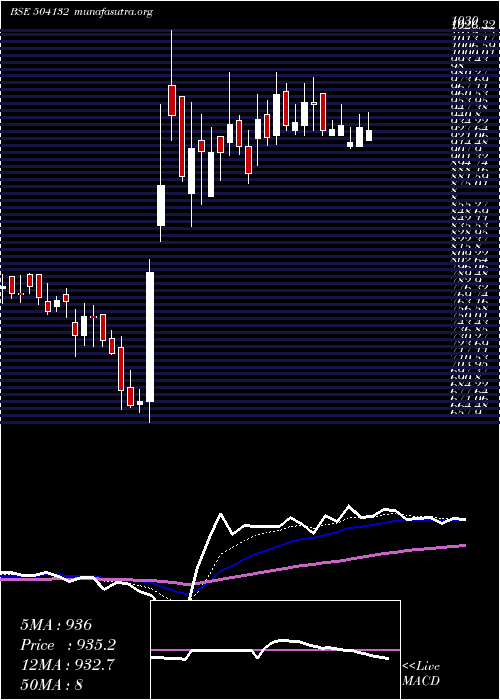Click the <<Live MACD label
The width and height of the screenshot is (500, 700).
point(421,674)
